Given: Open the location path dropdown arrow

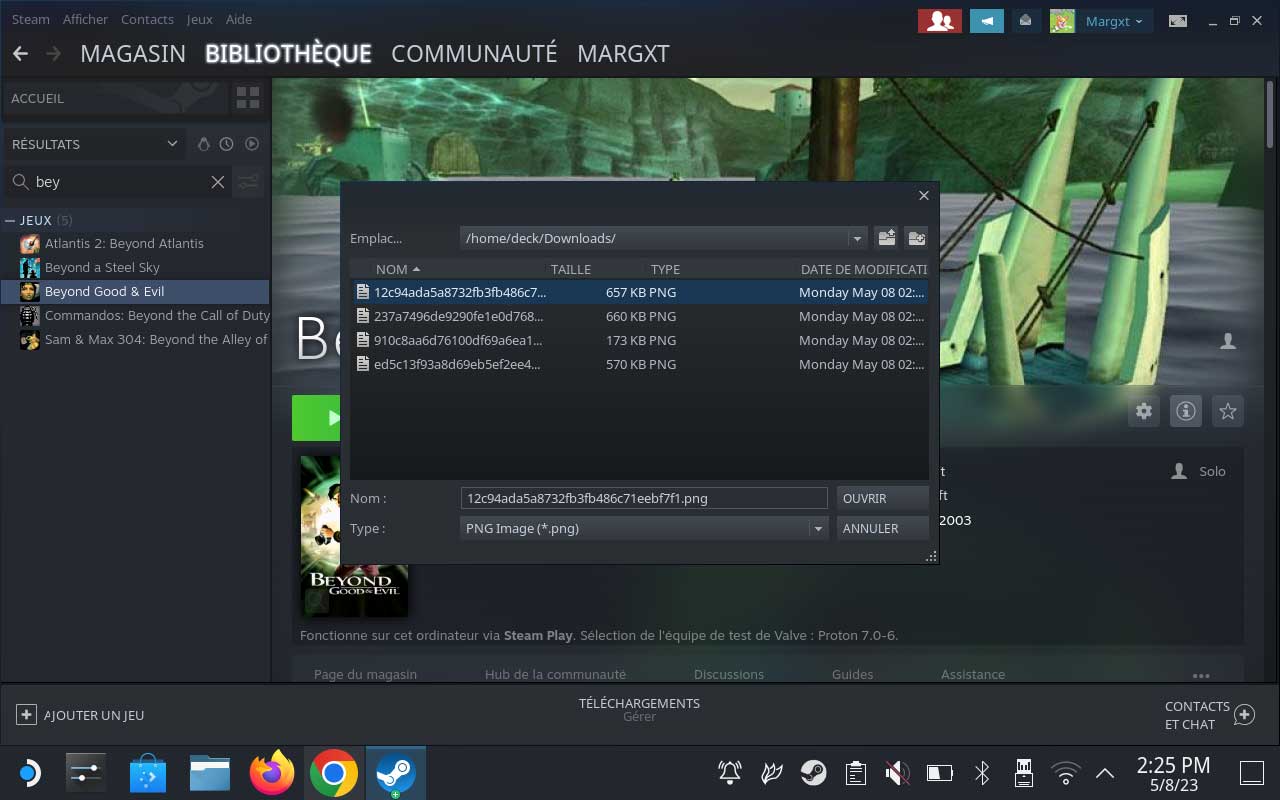Looking at the screenshot, I should (x=857, y=238).
